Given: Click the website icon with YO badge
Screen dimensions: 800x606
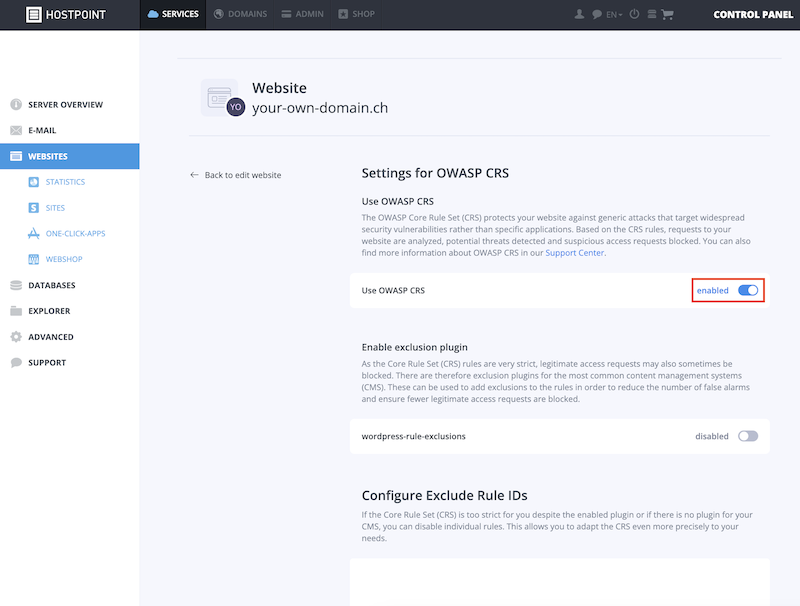Looking at the screenshot, I should tap(223, 97).
